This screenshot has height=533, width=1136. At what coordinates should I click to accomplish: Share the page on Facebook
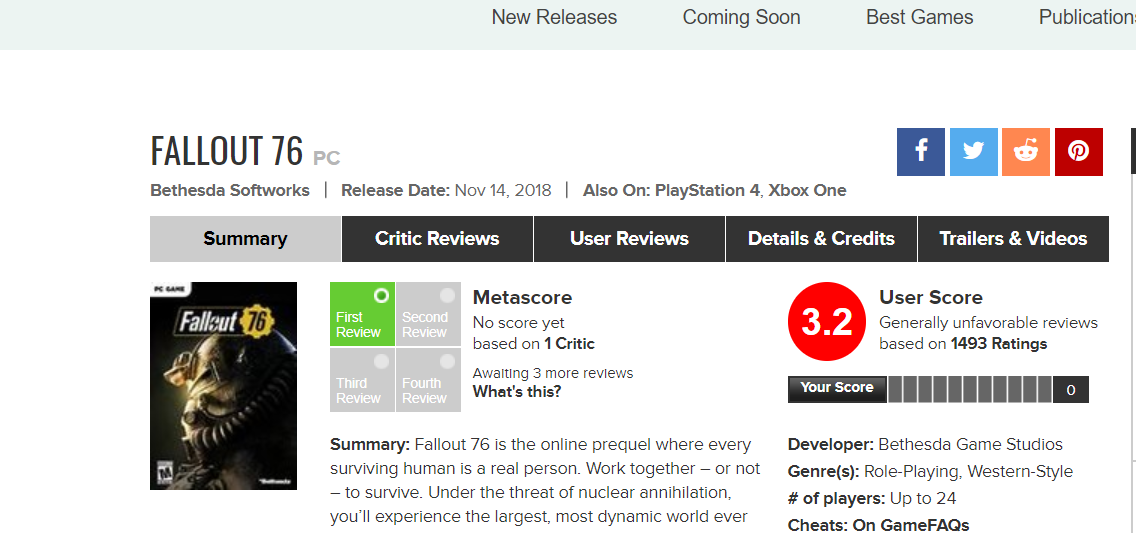(x=920, y=152)
